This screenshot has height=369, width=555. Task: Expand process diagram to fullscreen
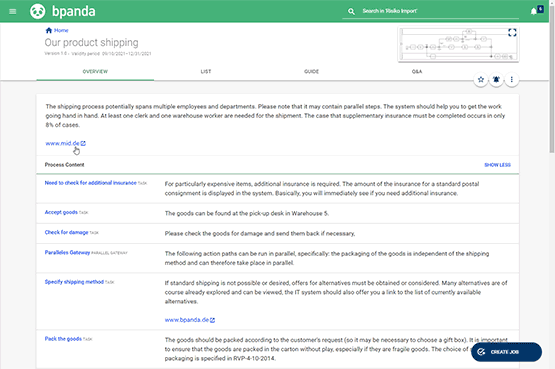512,33
